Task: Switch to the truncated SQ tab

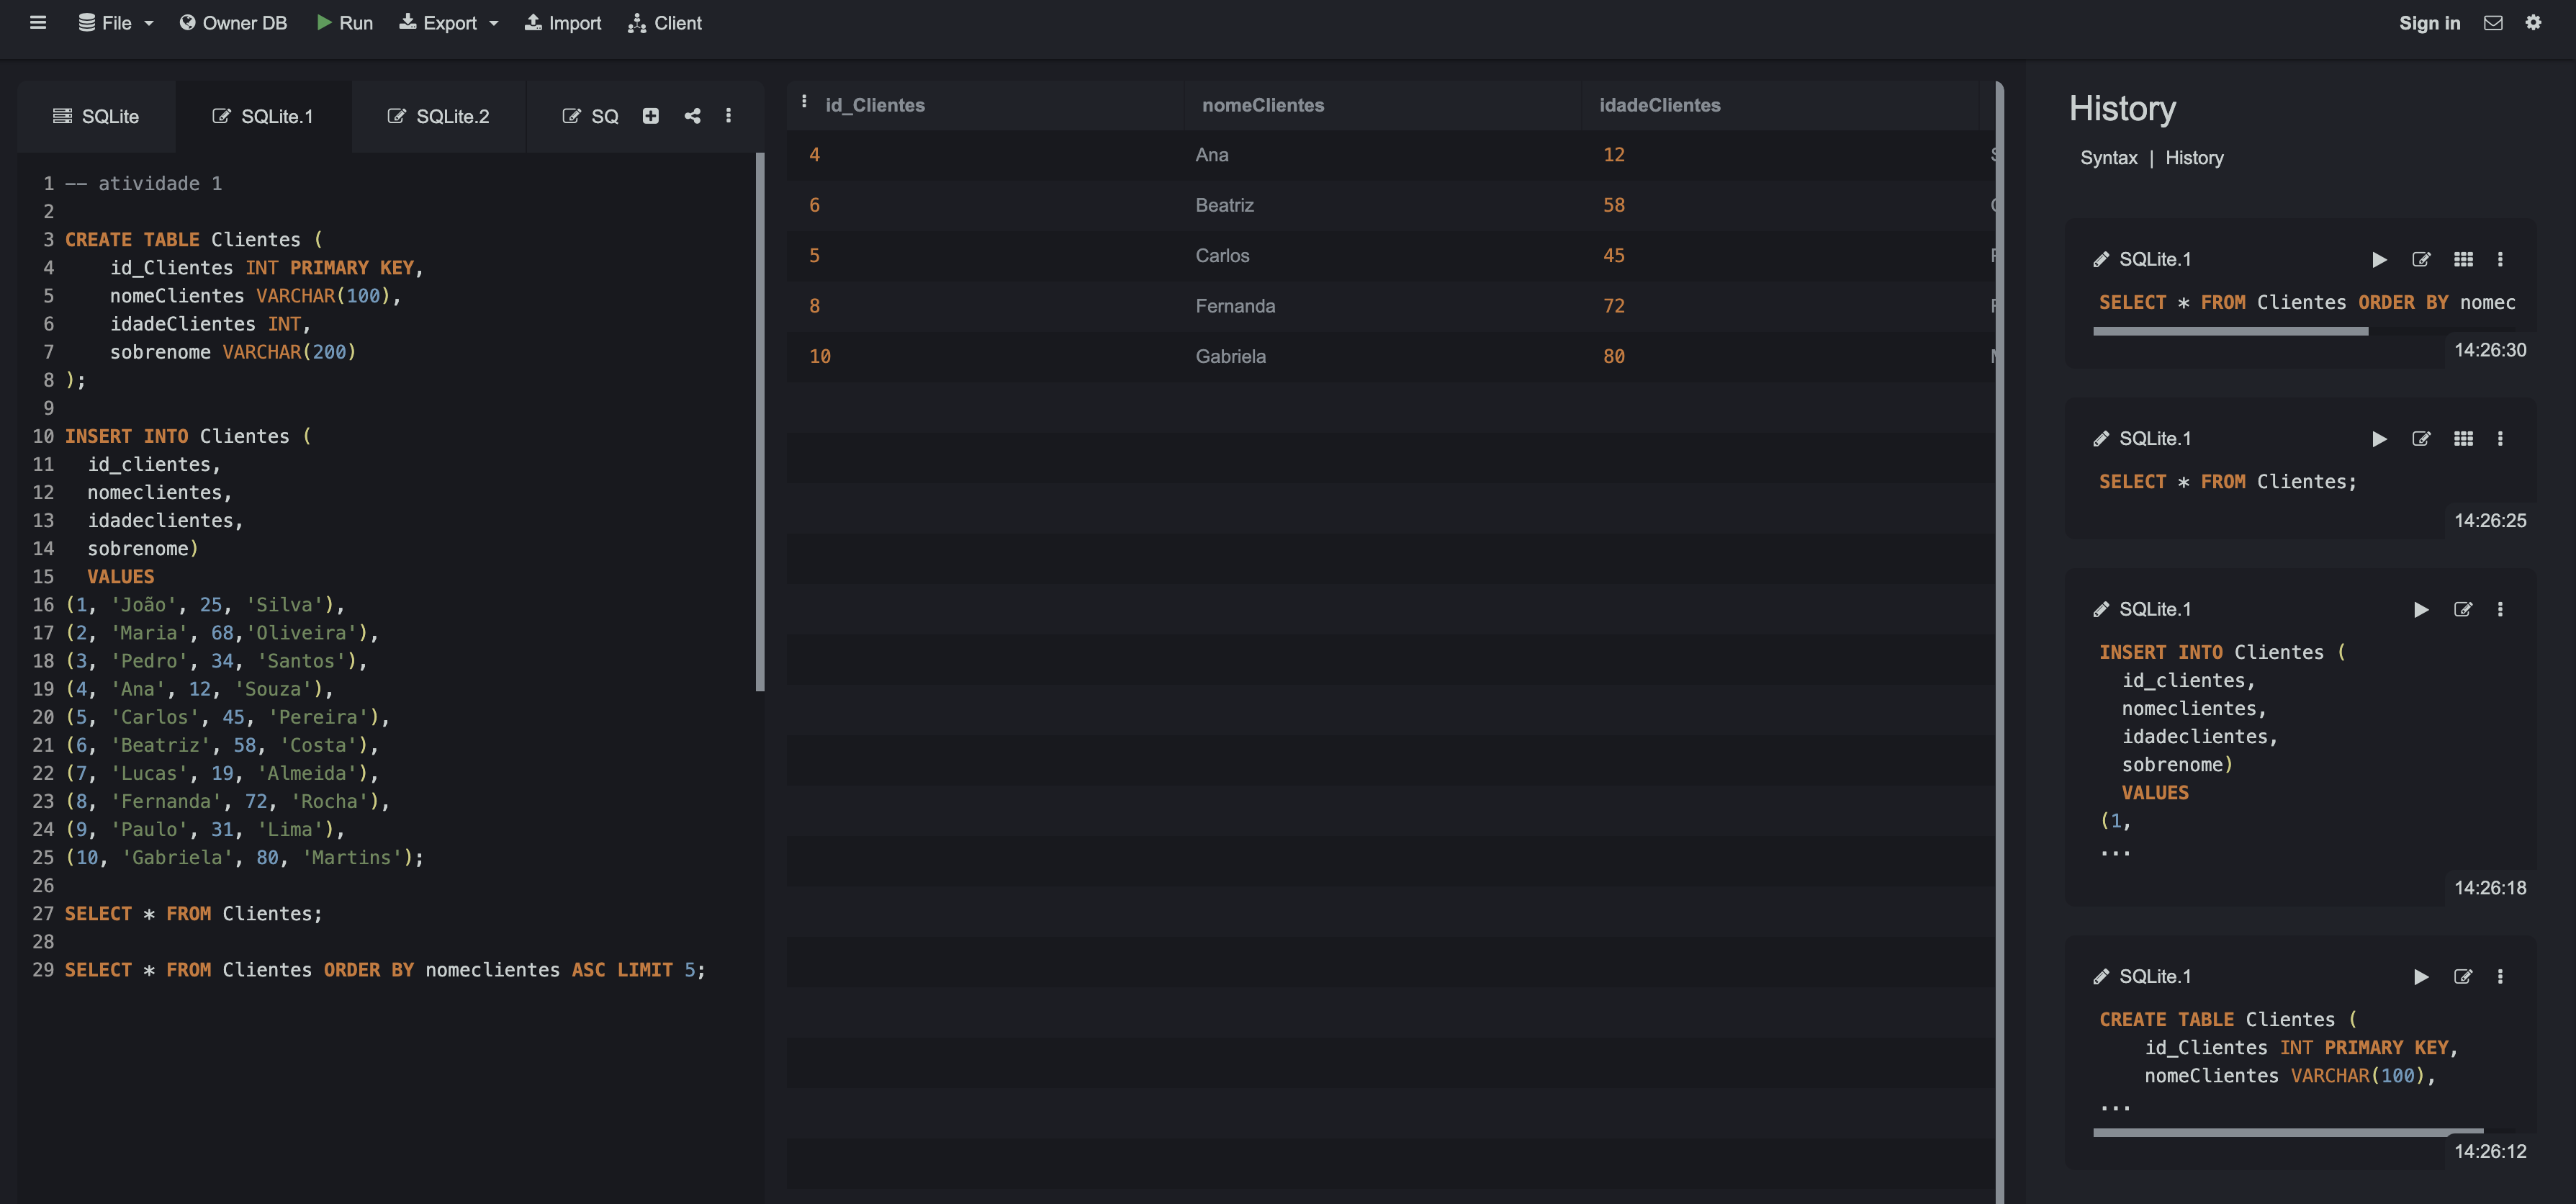Action: tap(590, 116)
